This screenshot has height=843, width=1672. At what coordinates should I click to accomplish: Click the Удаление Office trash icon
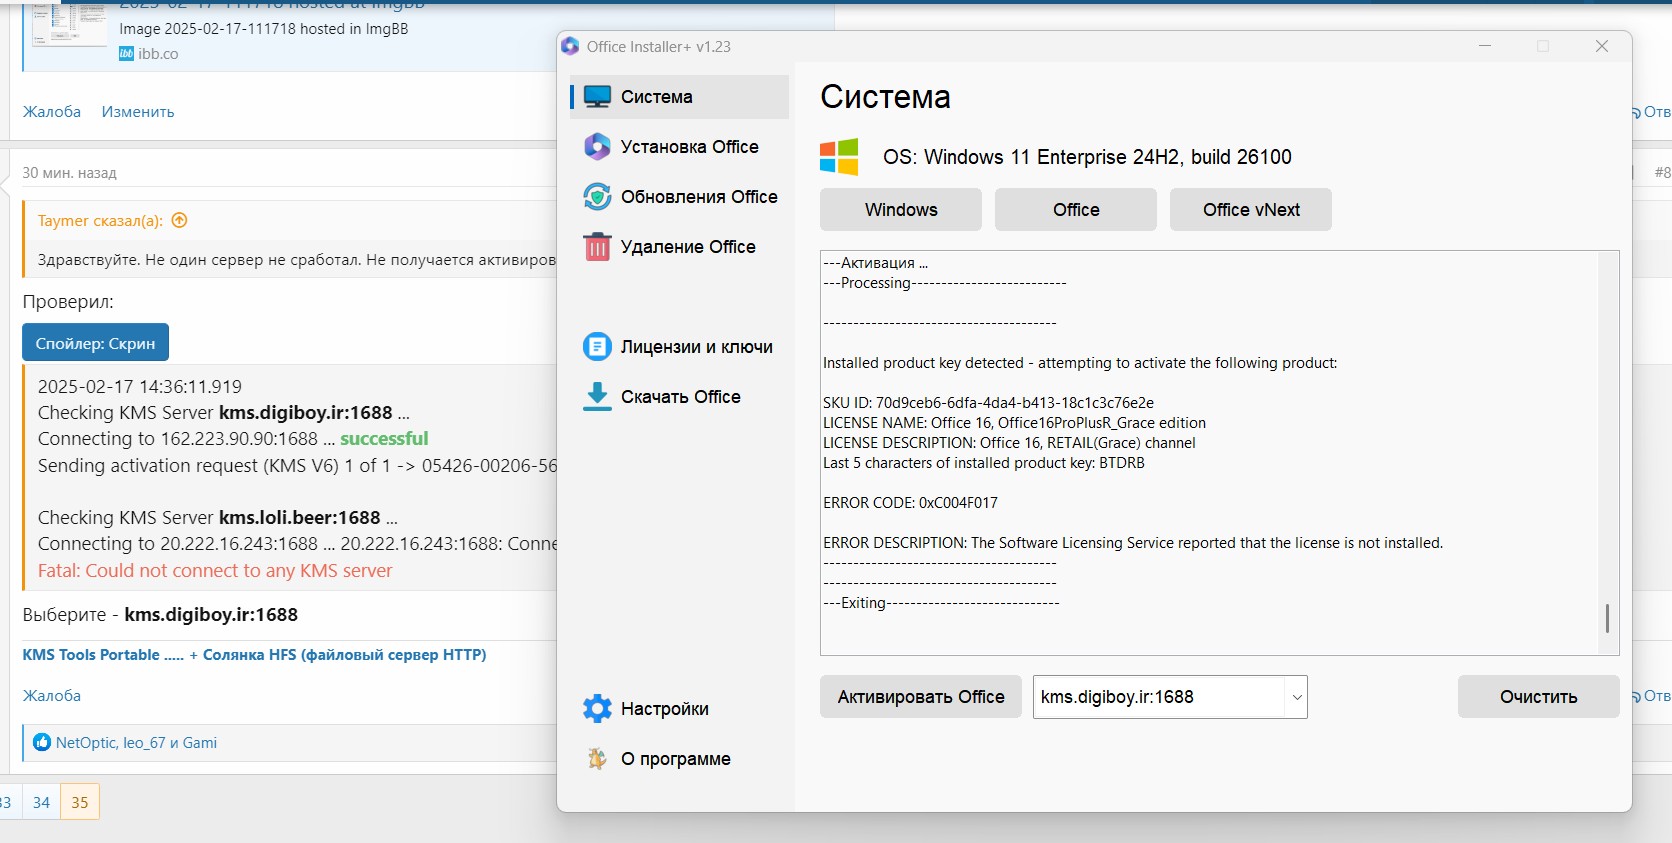(597, 246)
